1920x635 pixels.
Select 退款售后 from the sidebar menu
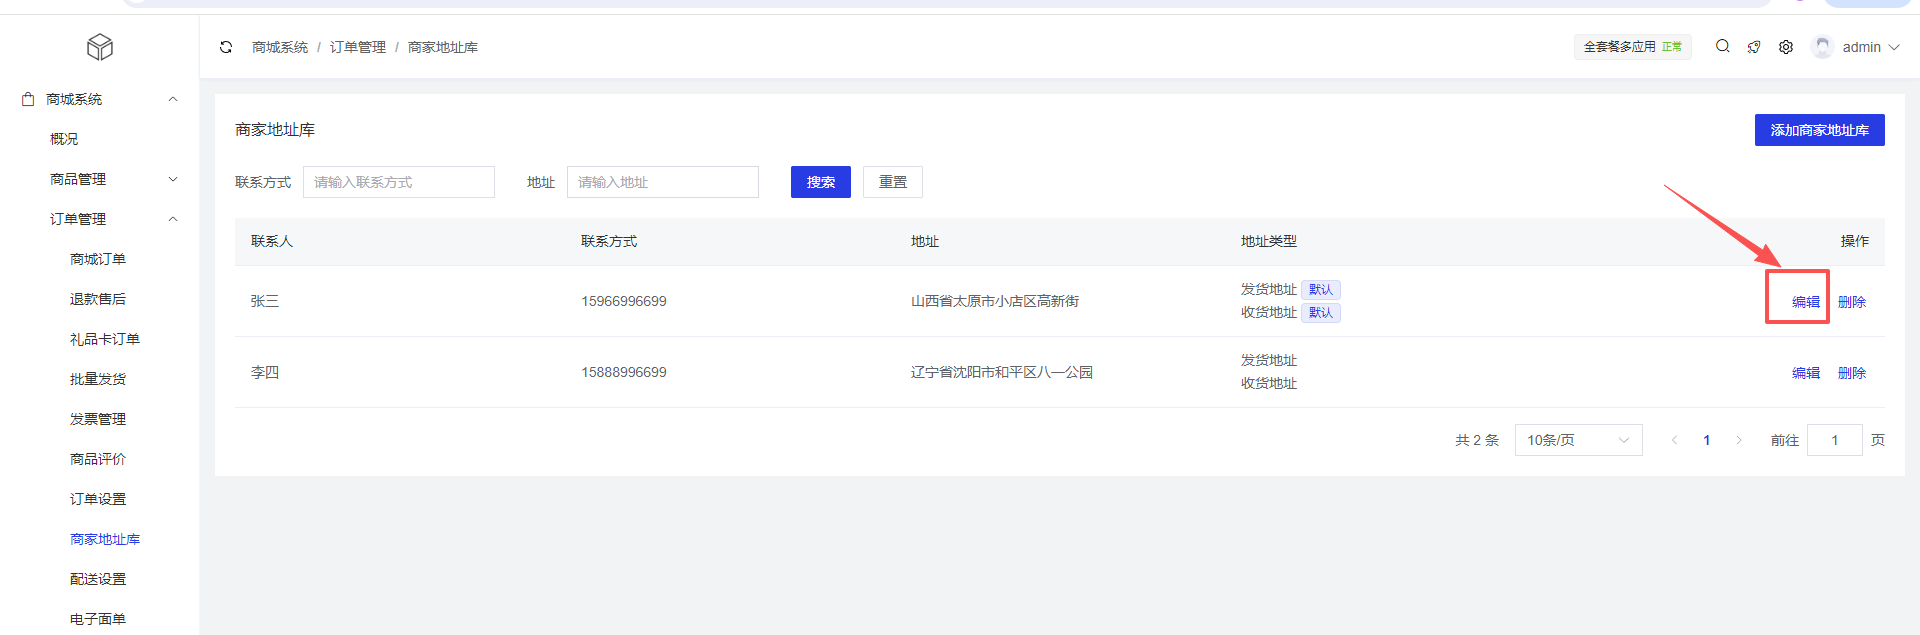[98, 299]
